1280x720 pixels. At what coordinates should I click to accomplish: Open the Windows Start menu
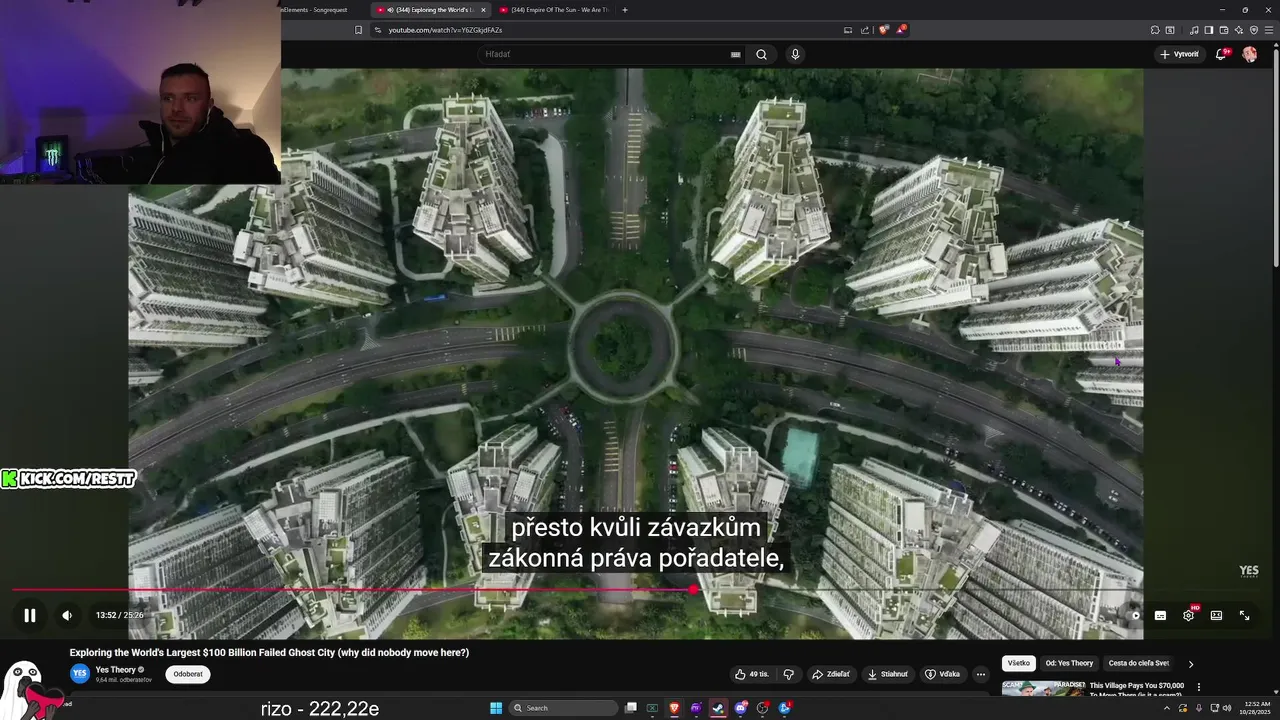click(x=496, y=708)
